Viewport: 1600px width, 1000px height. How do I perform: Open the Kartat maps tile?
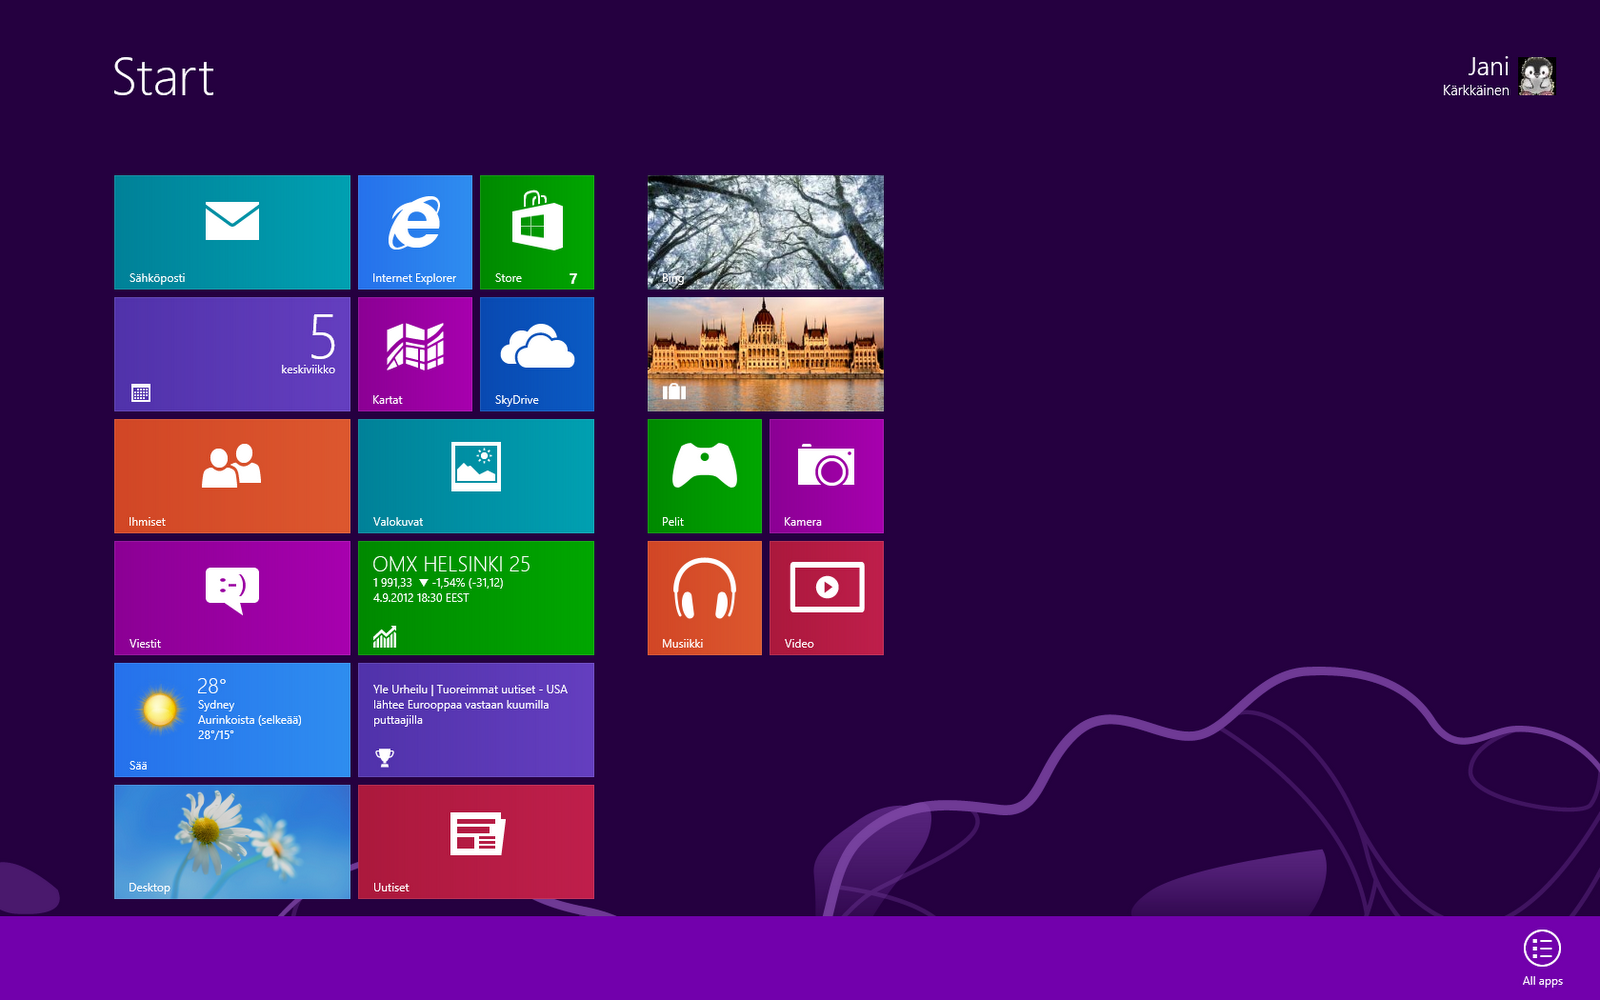pos(415,354)
